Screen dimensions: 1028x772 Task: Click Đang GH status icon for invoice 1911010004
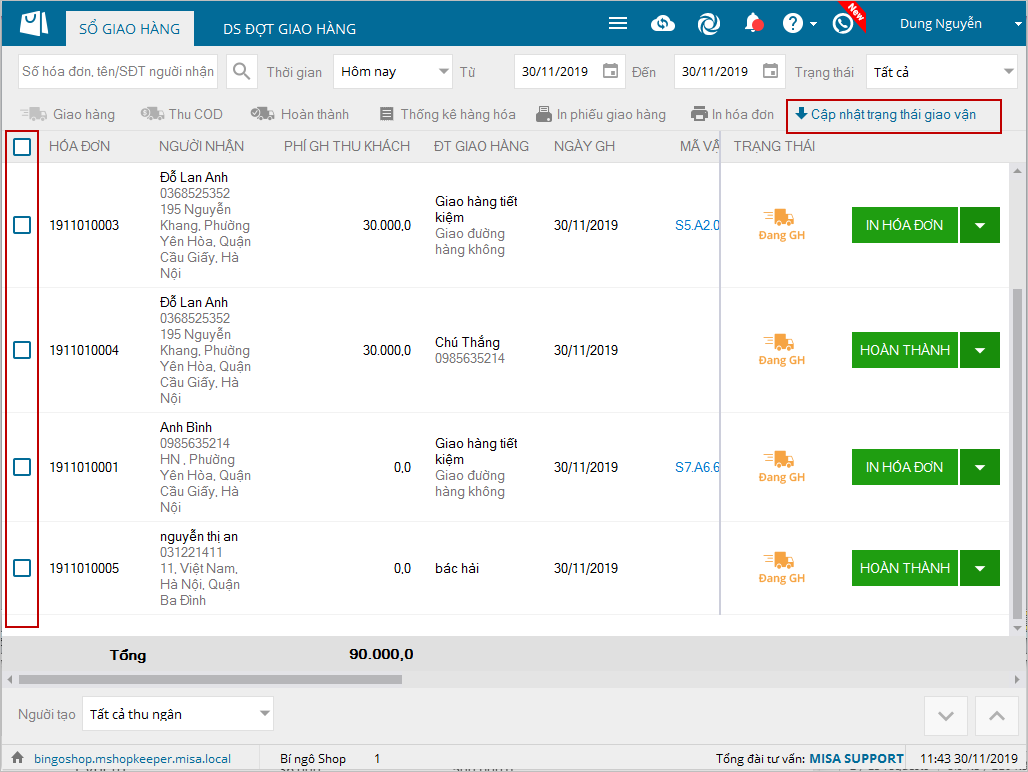click(x=781, y=350)
